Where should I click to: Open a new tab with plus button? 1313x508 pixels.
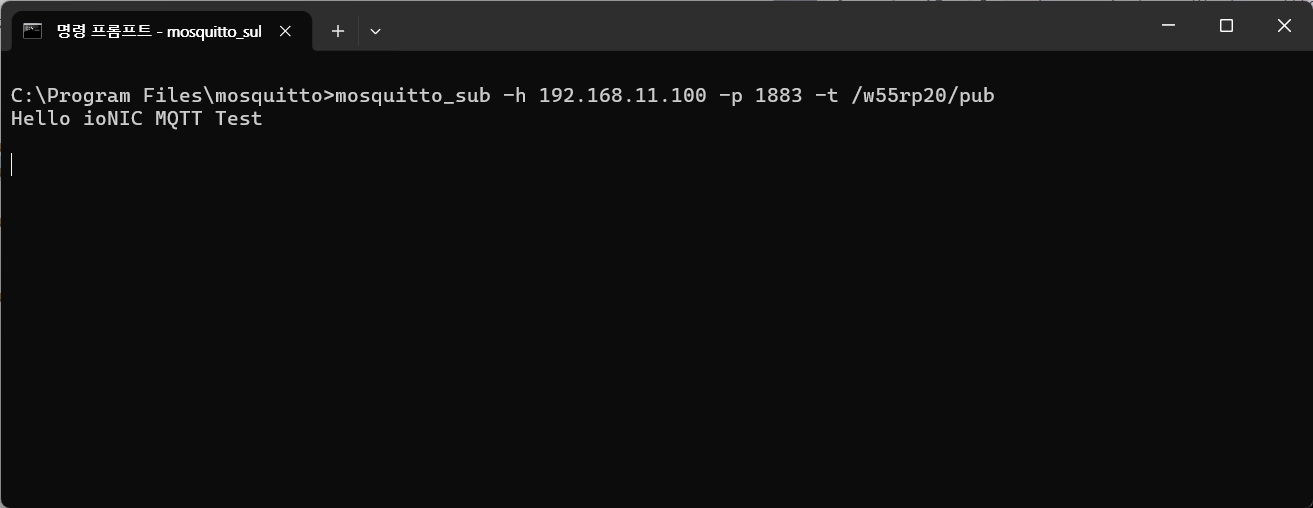click(x=338, y=31)
